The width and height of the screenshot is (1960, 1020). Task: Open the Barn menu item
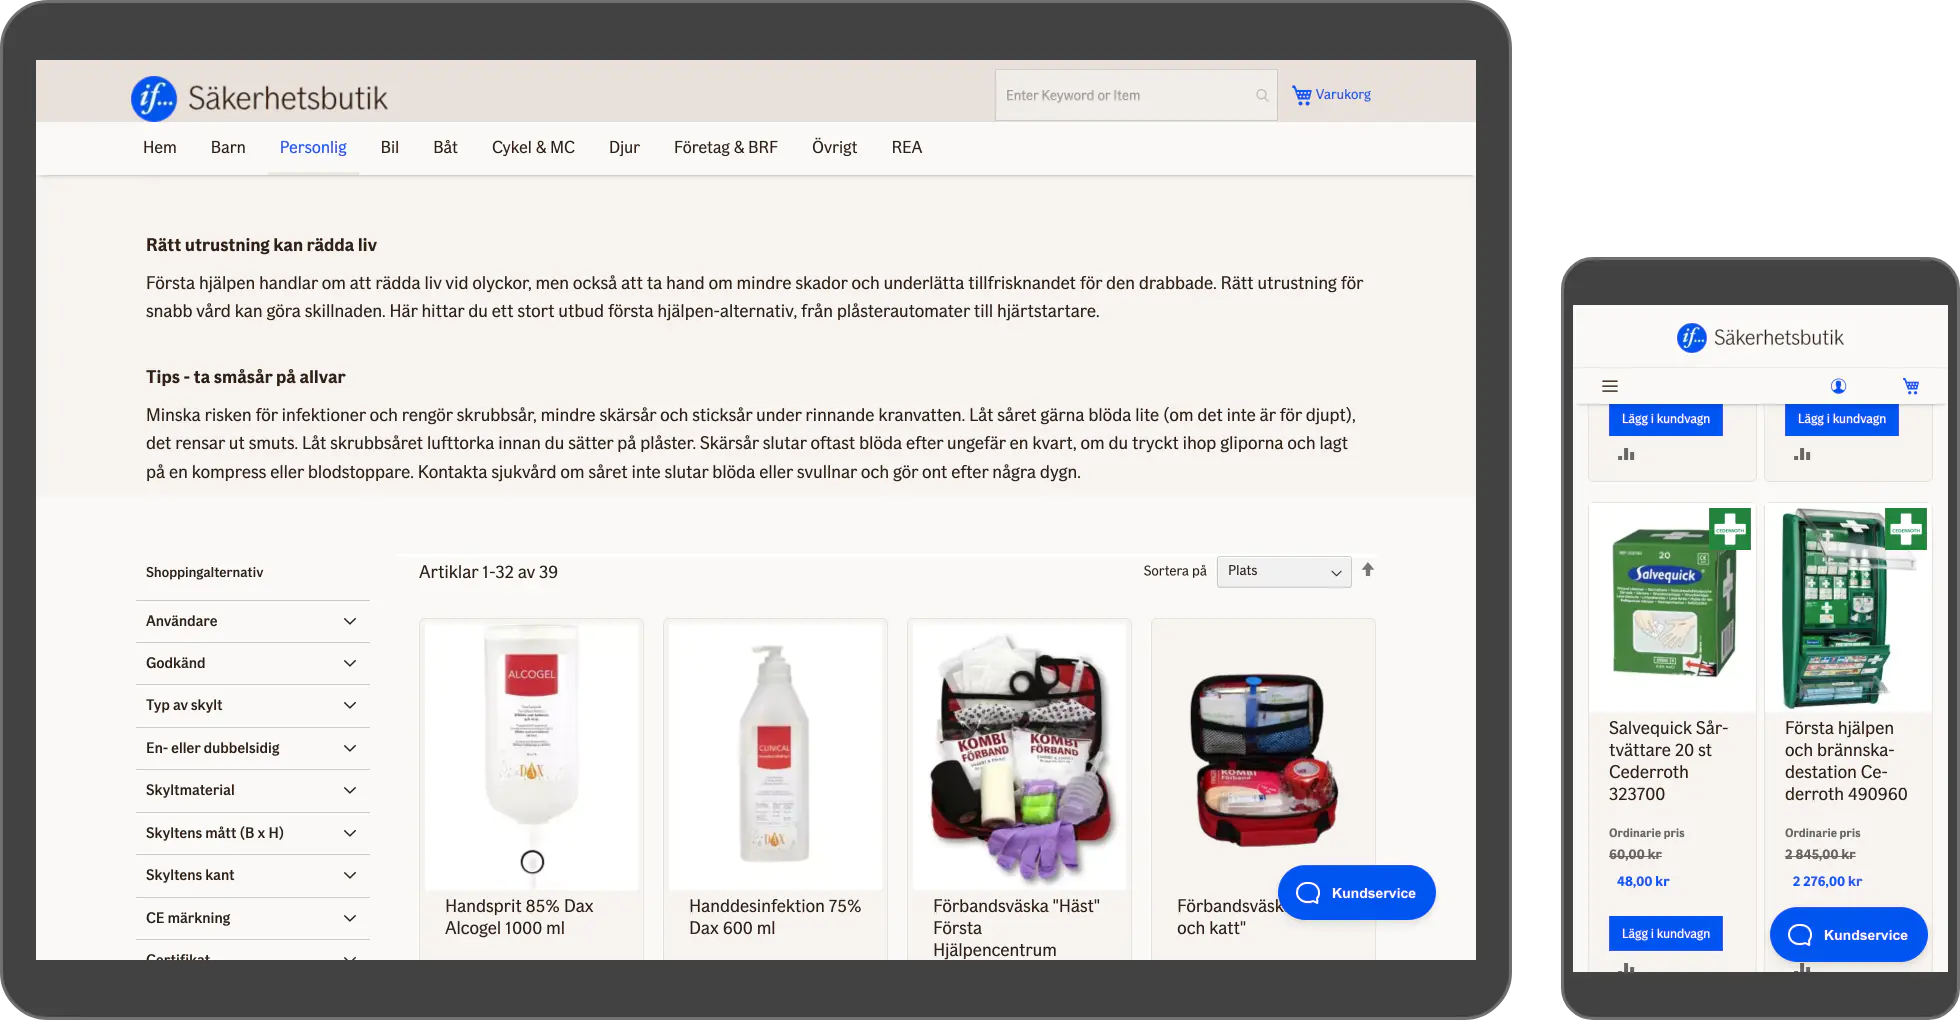(228, 148)
